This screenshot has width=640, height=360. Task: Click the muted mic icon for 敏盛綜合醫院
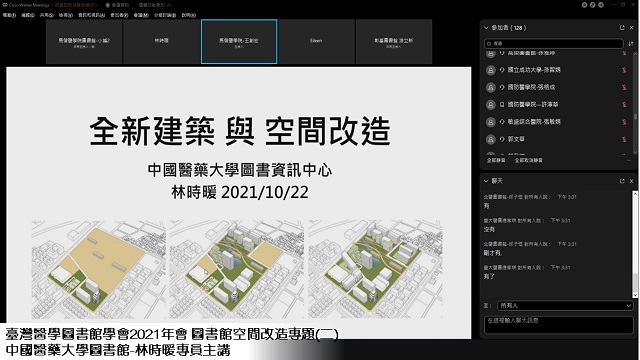pyautogui.click(x=624, y=122)
